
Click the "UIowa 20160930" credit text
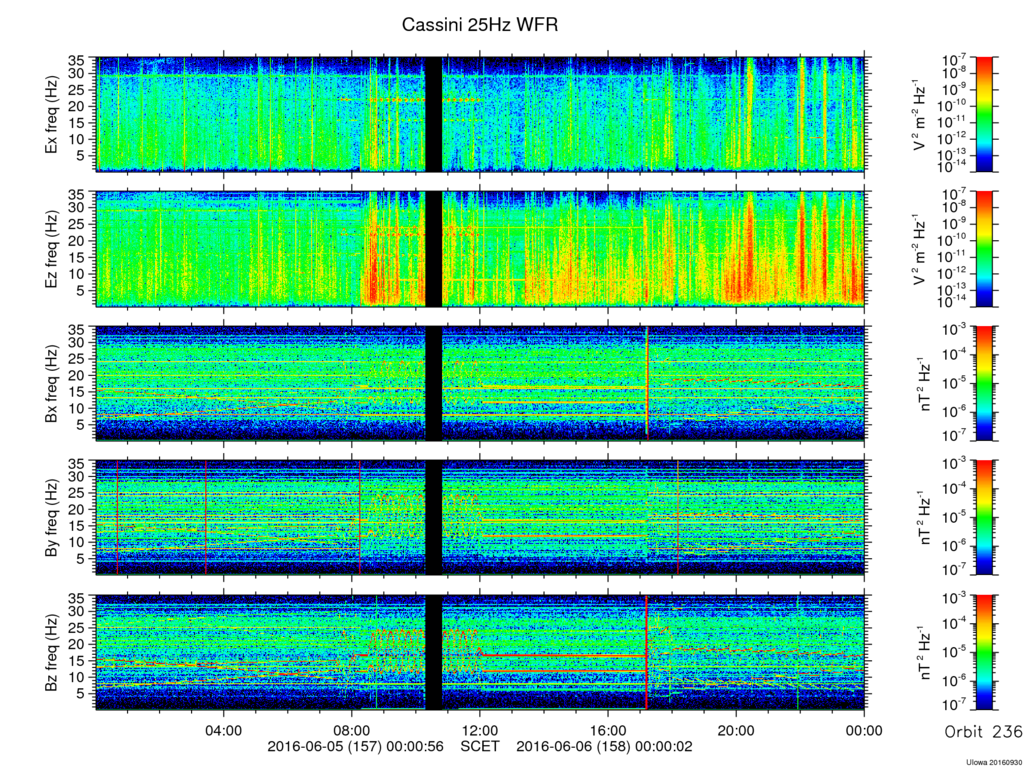tap(993, 762)
